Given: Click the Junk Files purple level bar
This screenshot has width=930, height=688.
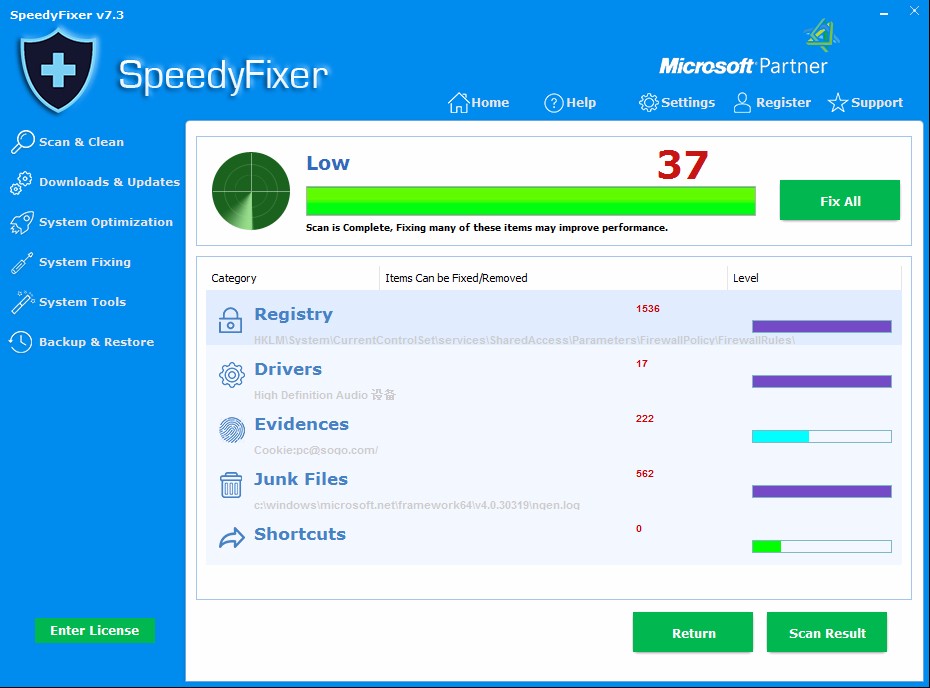Looking at the screenshot, I should [x=821, y=491].
